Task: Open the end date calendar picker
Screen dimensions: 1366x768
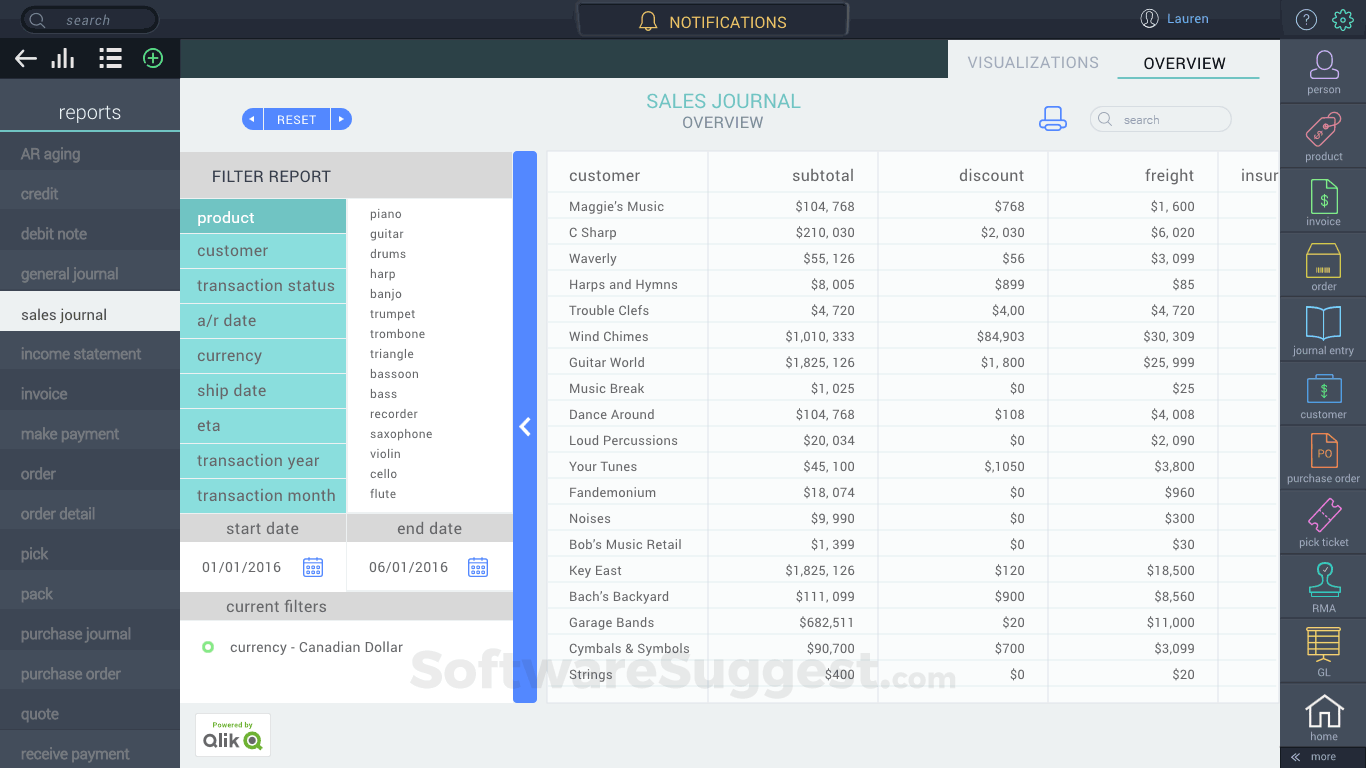Action: pyautogui.click(x=477, y=567)
